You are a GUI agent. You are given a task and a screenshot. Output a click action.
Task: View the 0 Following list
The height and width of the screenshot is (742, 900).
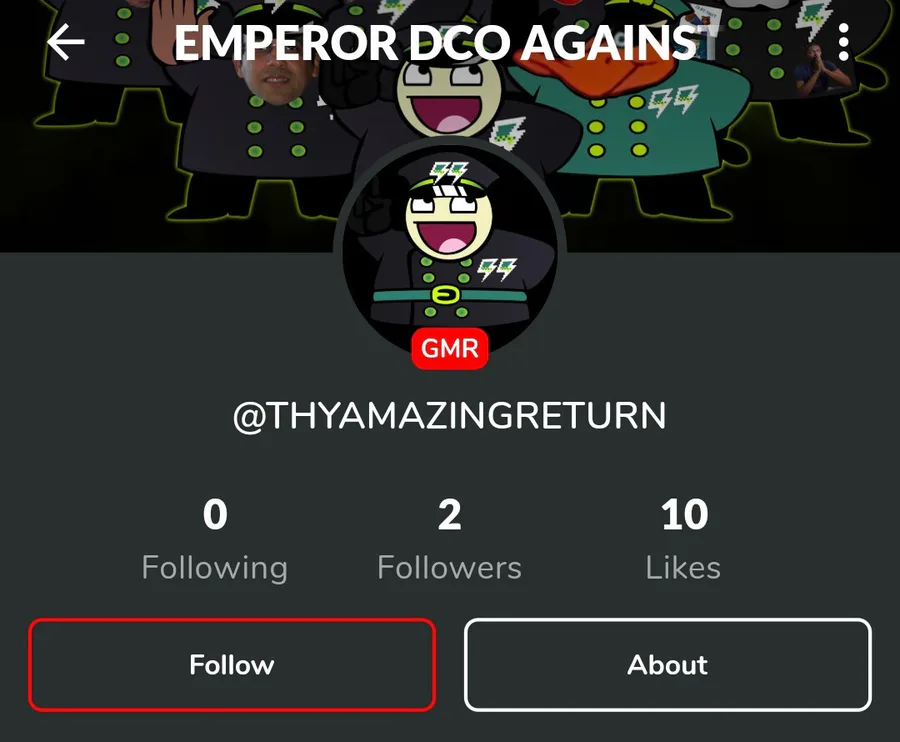click(x=215, y=540)
